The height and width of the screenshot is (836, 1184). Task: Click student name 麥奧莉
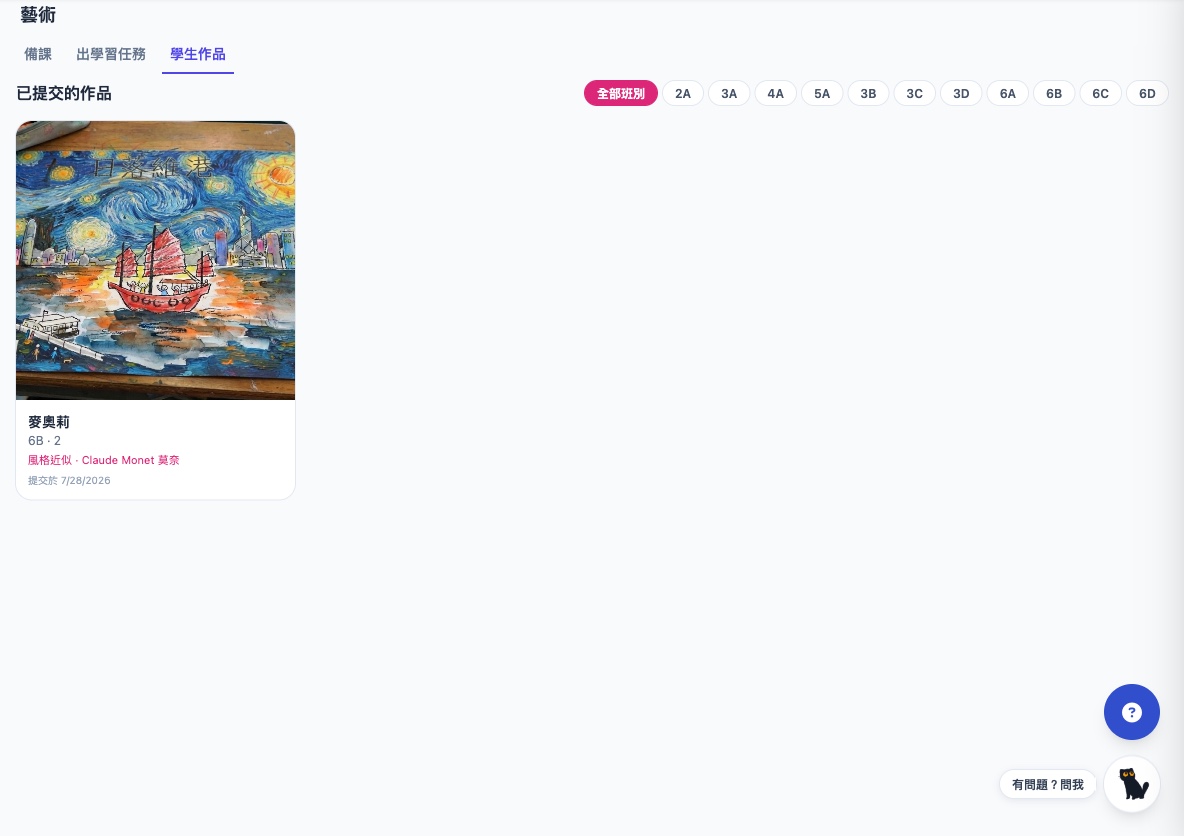pos(49,422)
